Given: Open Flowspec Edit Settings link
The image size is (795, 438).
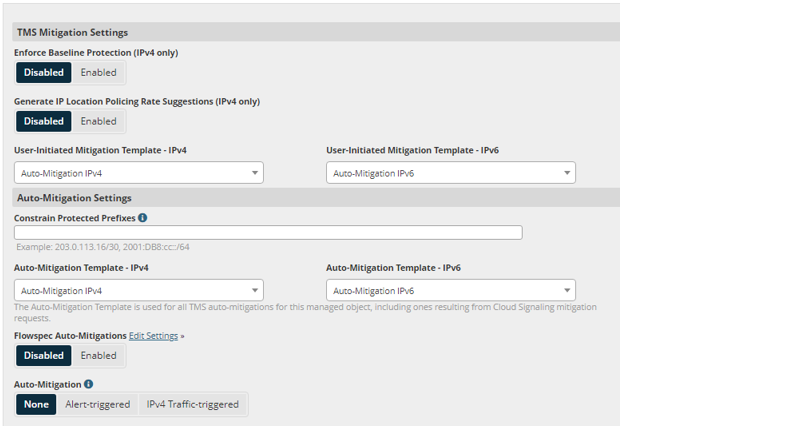Looking at the screenshot, I should tap(153, 336).
